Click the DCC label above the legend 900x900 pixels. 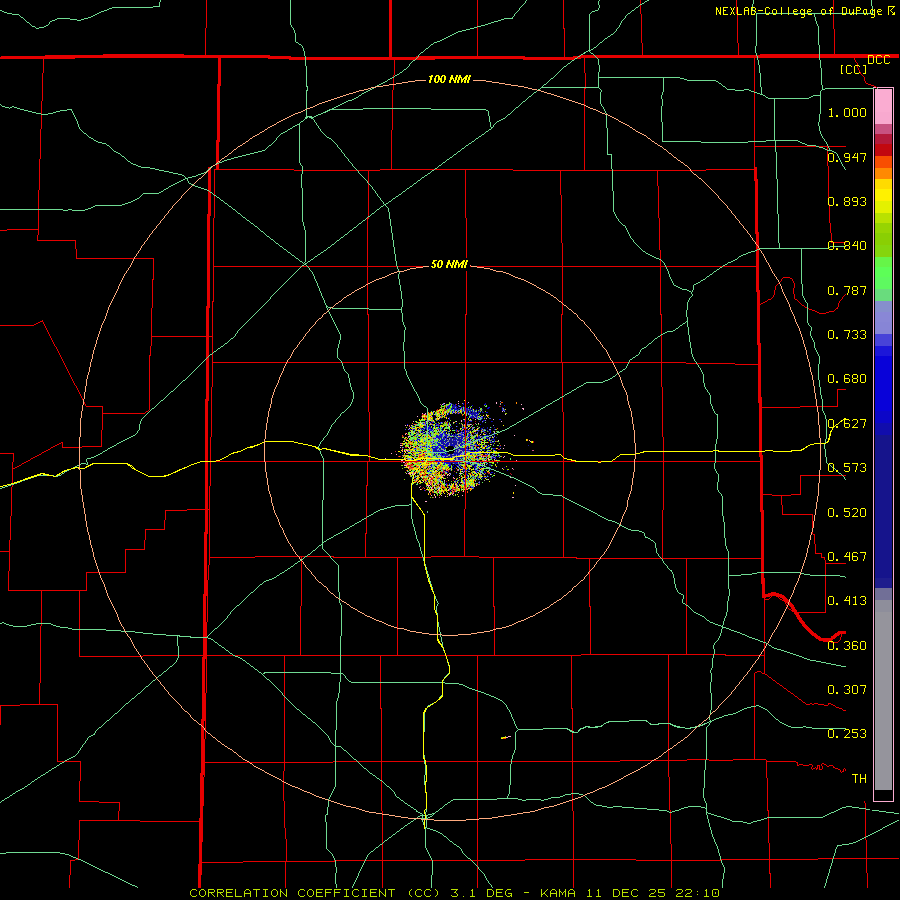click(879, 60)
